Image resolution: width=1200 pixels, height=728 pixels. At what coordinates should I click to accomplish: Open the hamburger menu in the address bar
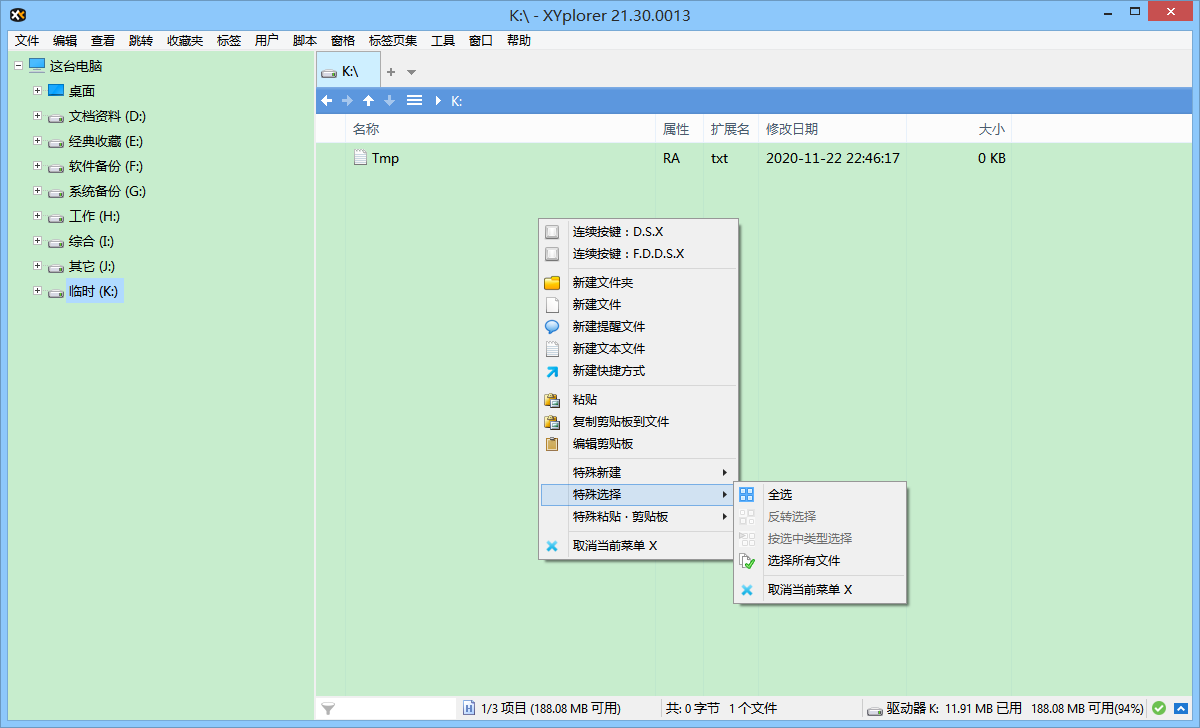tap(414, 100)
